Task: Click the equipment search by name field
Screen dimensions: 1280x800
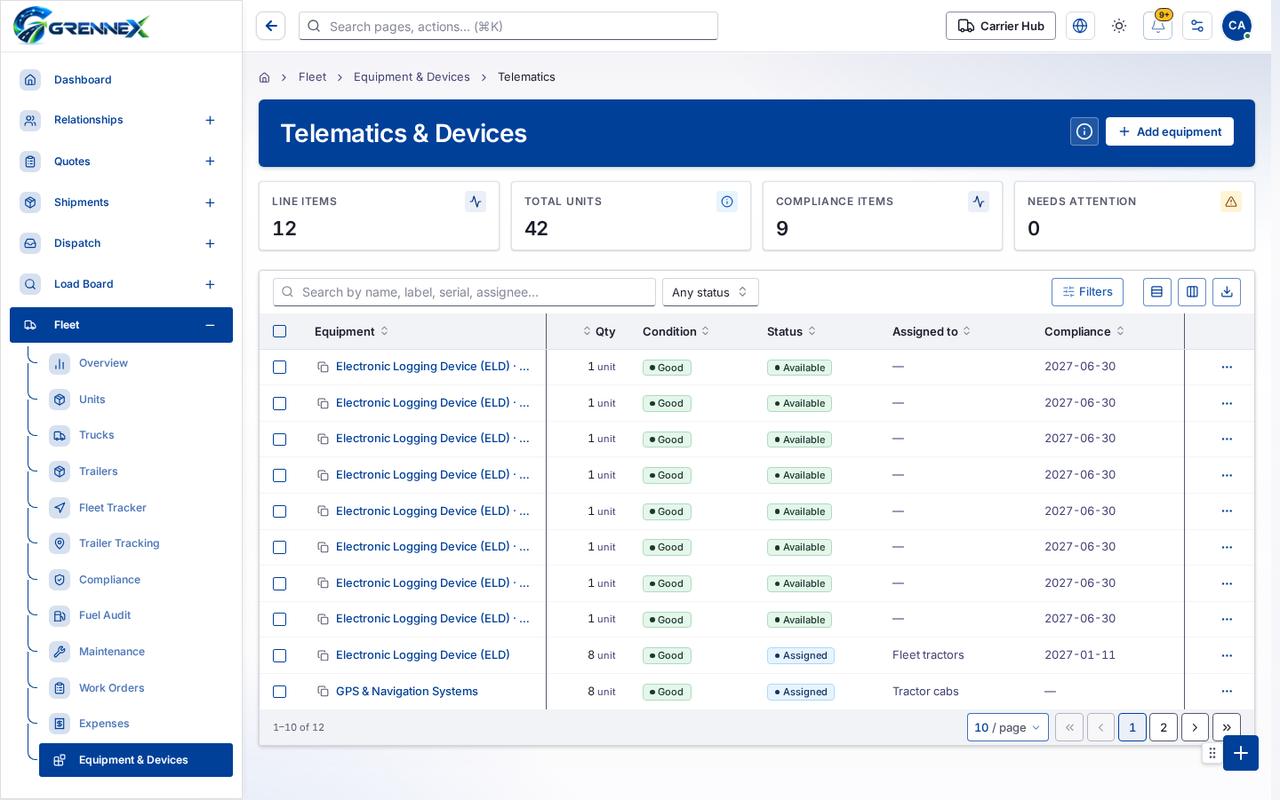Action: pos(464,292)
